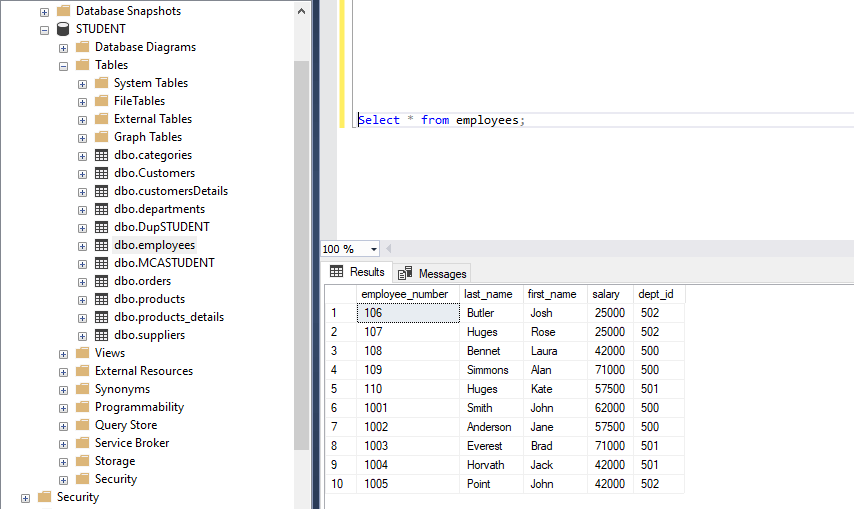Click the dbo.products table icon

click(101, 299)
